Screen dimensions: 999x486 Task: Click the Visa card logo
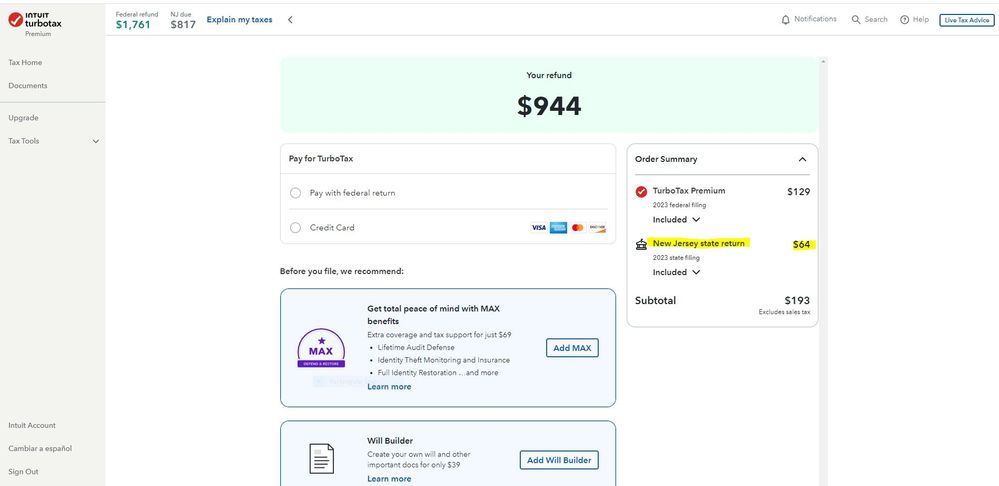538,227
